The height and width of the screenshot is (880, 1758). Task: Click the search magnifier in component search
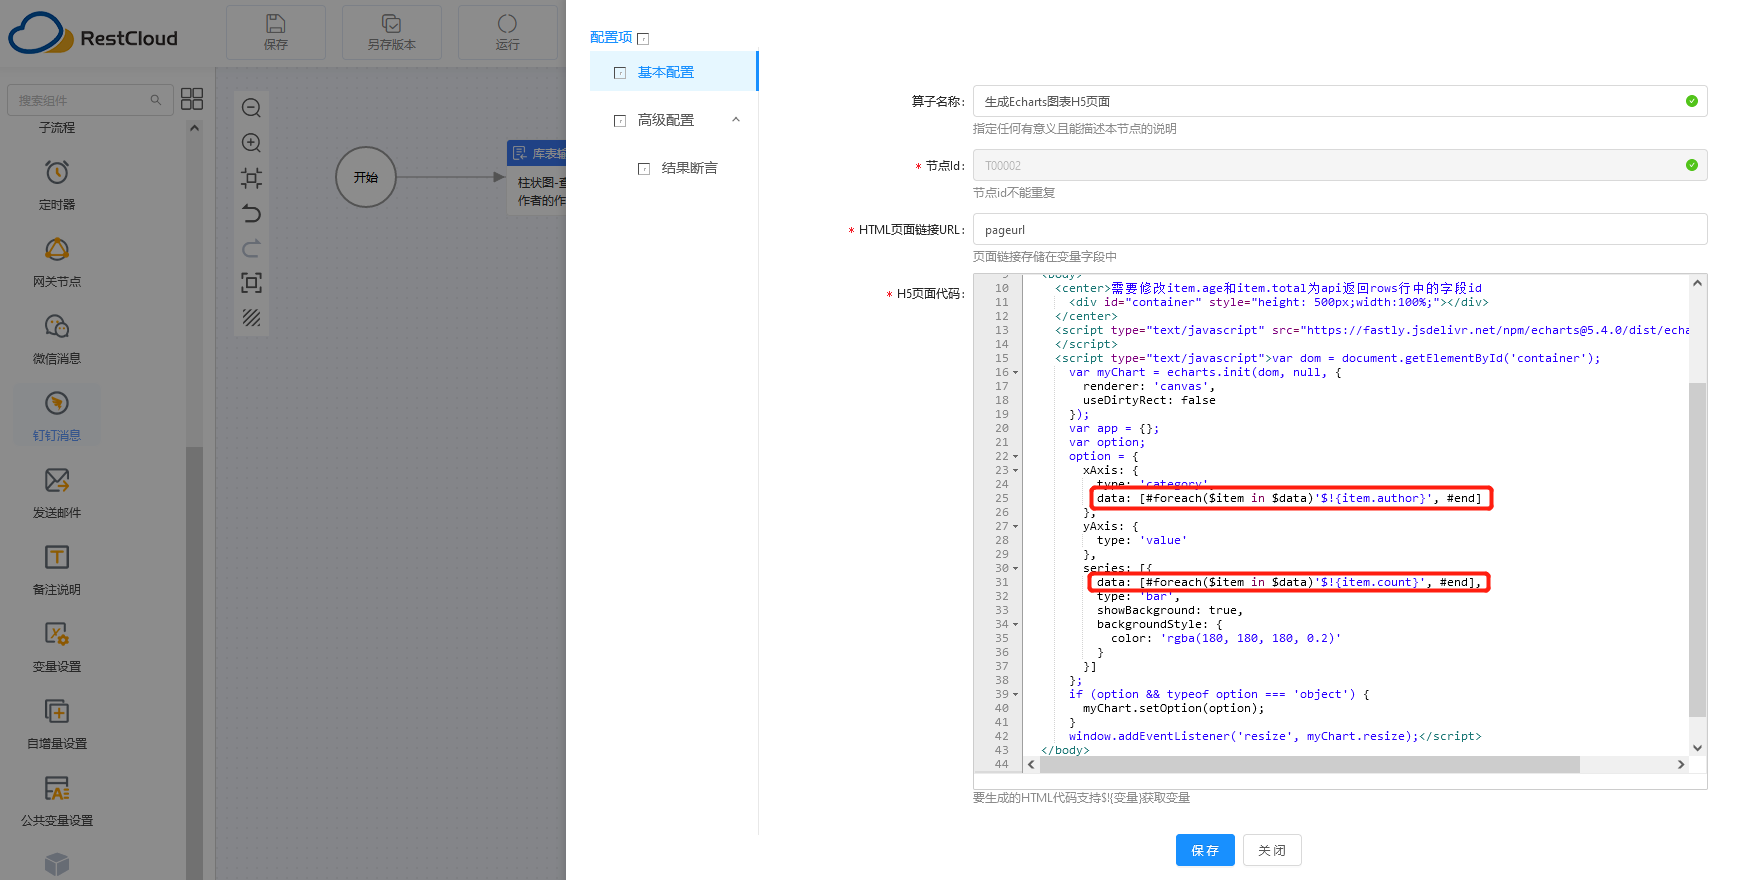click(156, 100)
